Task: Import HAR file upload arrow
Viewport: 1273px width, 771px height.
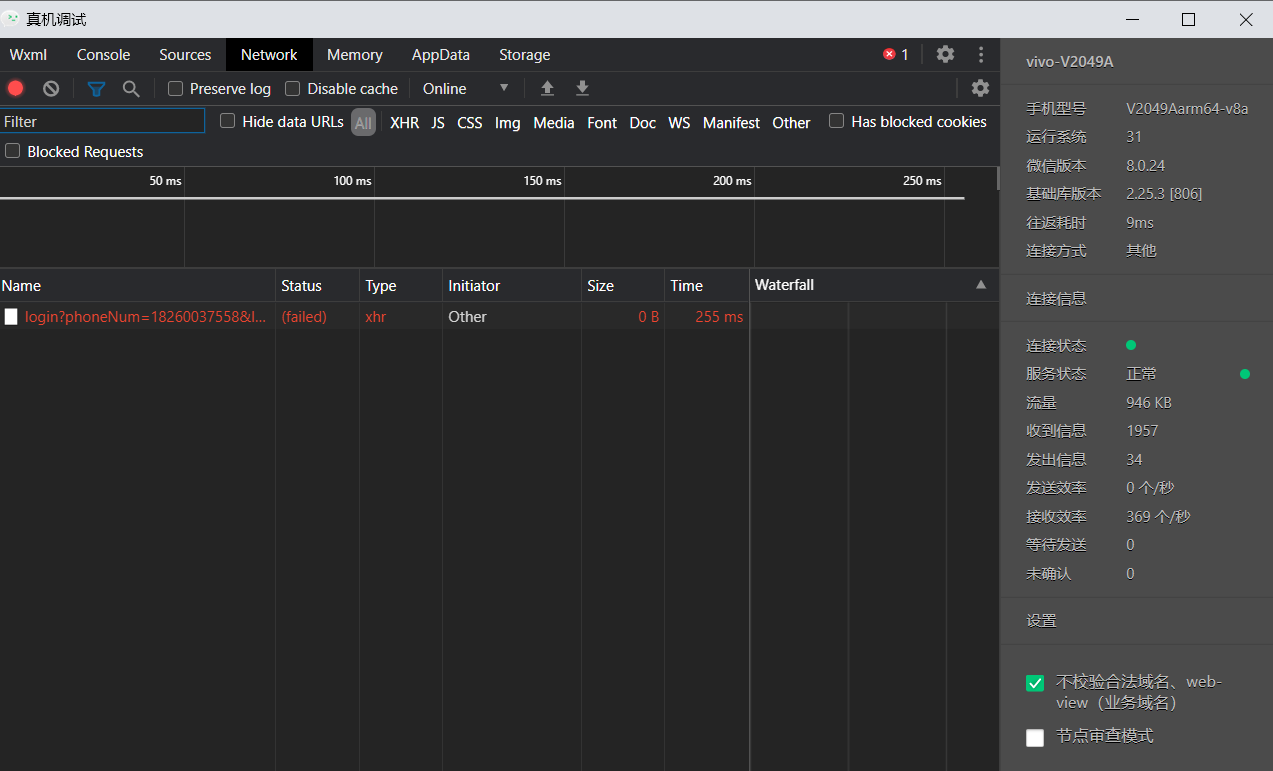Action: [547, 88]
